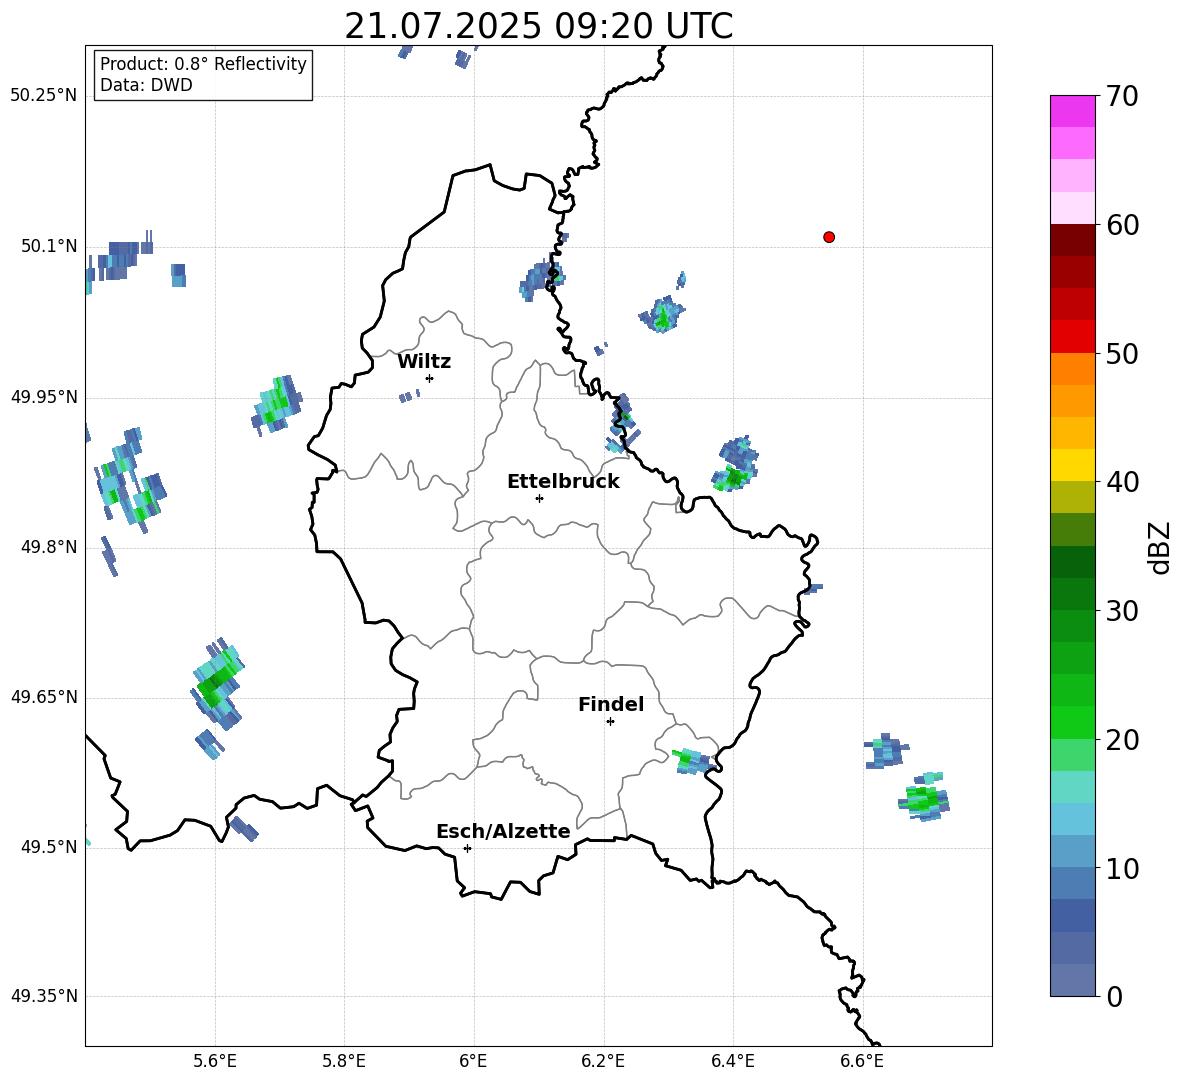Click the Esch/Alzette station cross marker
This screenshot has height=1081, width=1184.
tap(467, 848)
